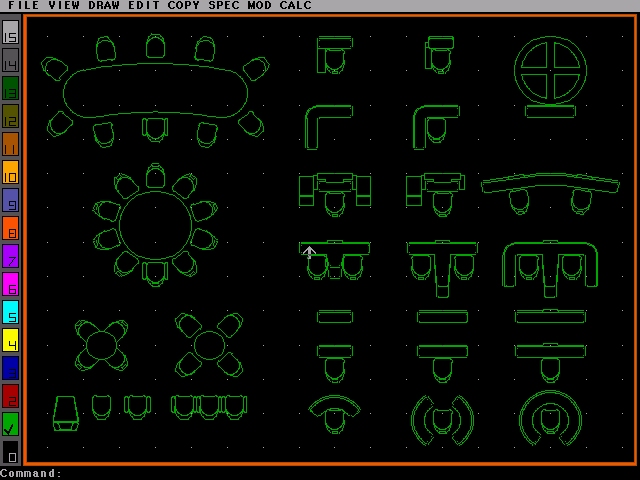The image size is (640, 480).
Task: Pick the round table with ten chairs
Action: [x=155, y=224]
